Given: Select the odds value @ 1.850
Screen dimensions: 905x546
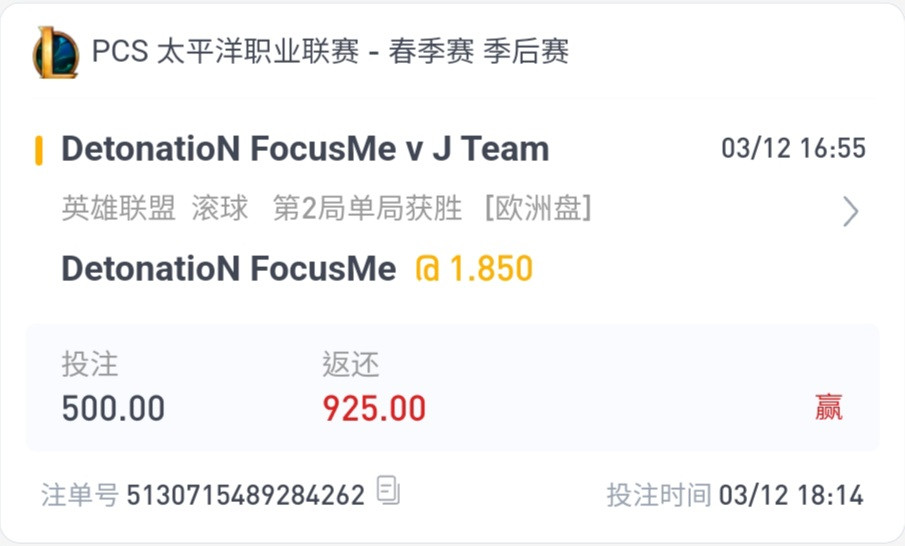Looking at the screenshot, I should pos(474,269).
